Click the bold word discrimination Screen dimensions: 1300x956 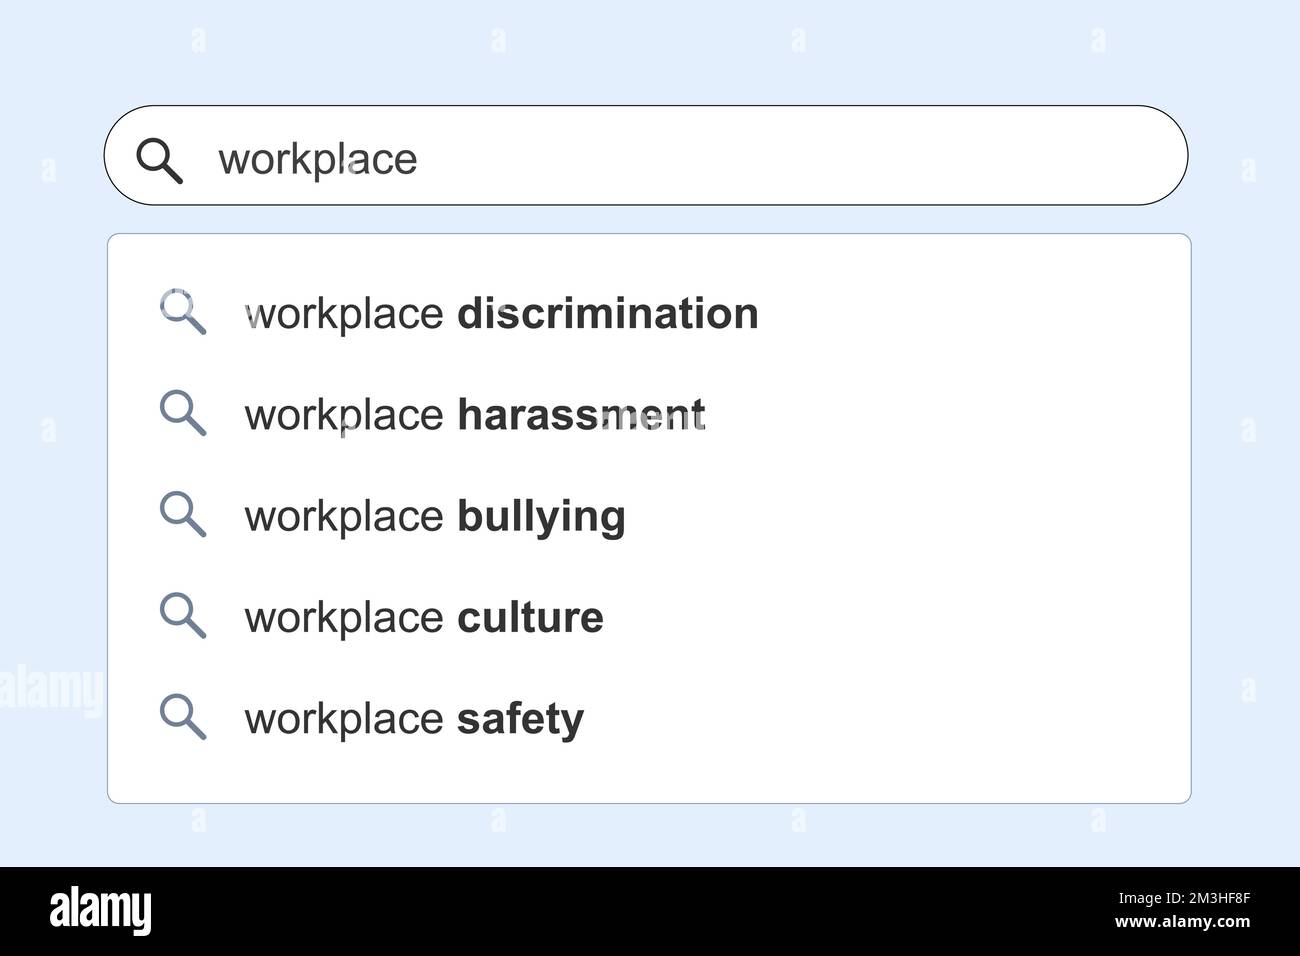coord(607,314)
